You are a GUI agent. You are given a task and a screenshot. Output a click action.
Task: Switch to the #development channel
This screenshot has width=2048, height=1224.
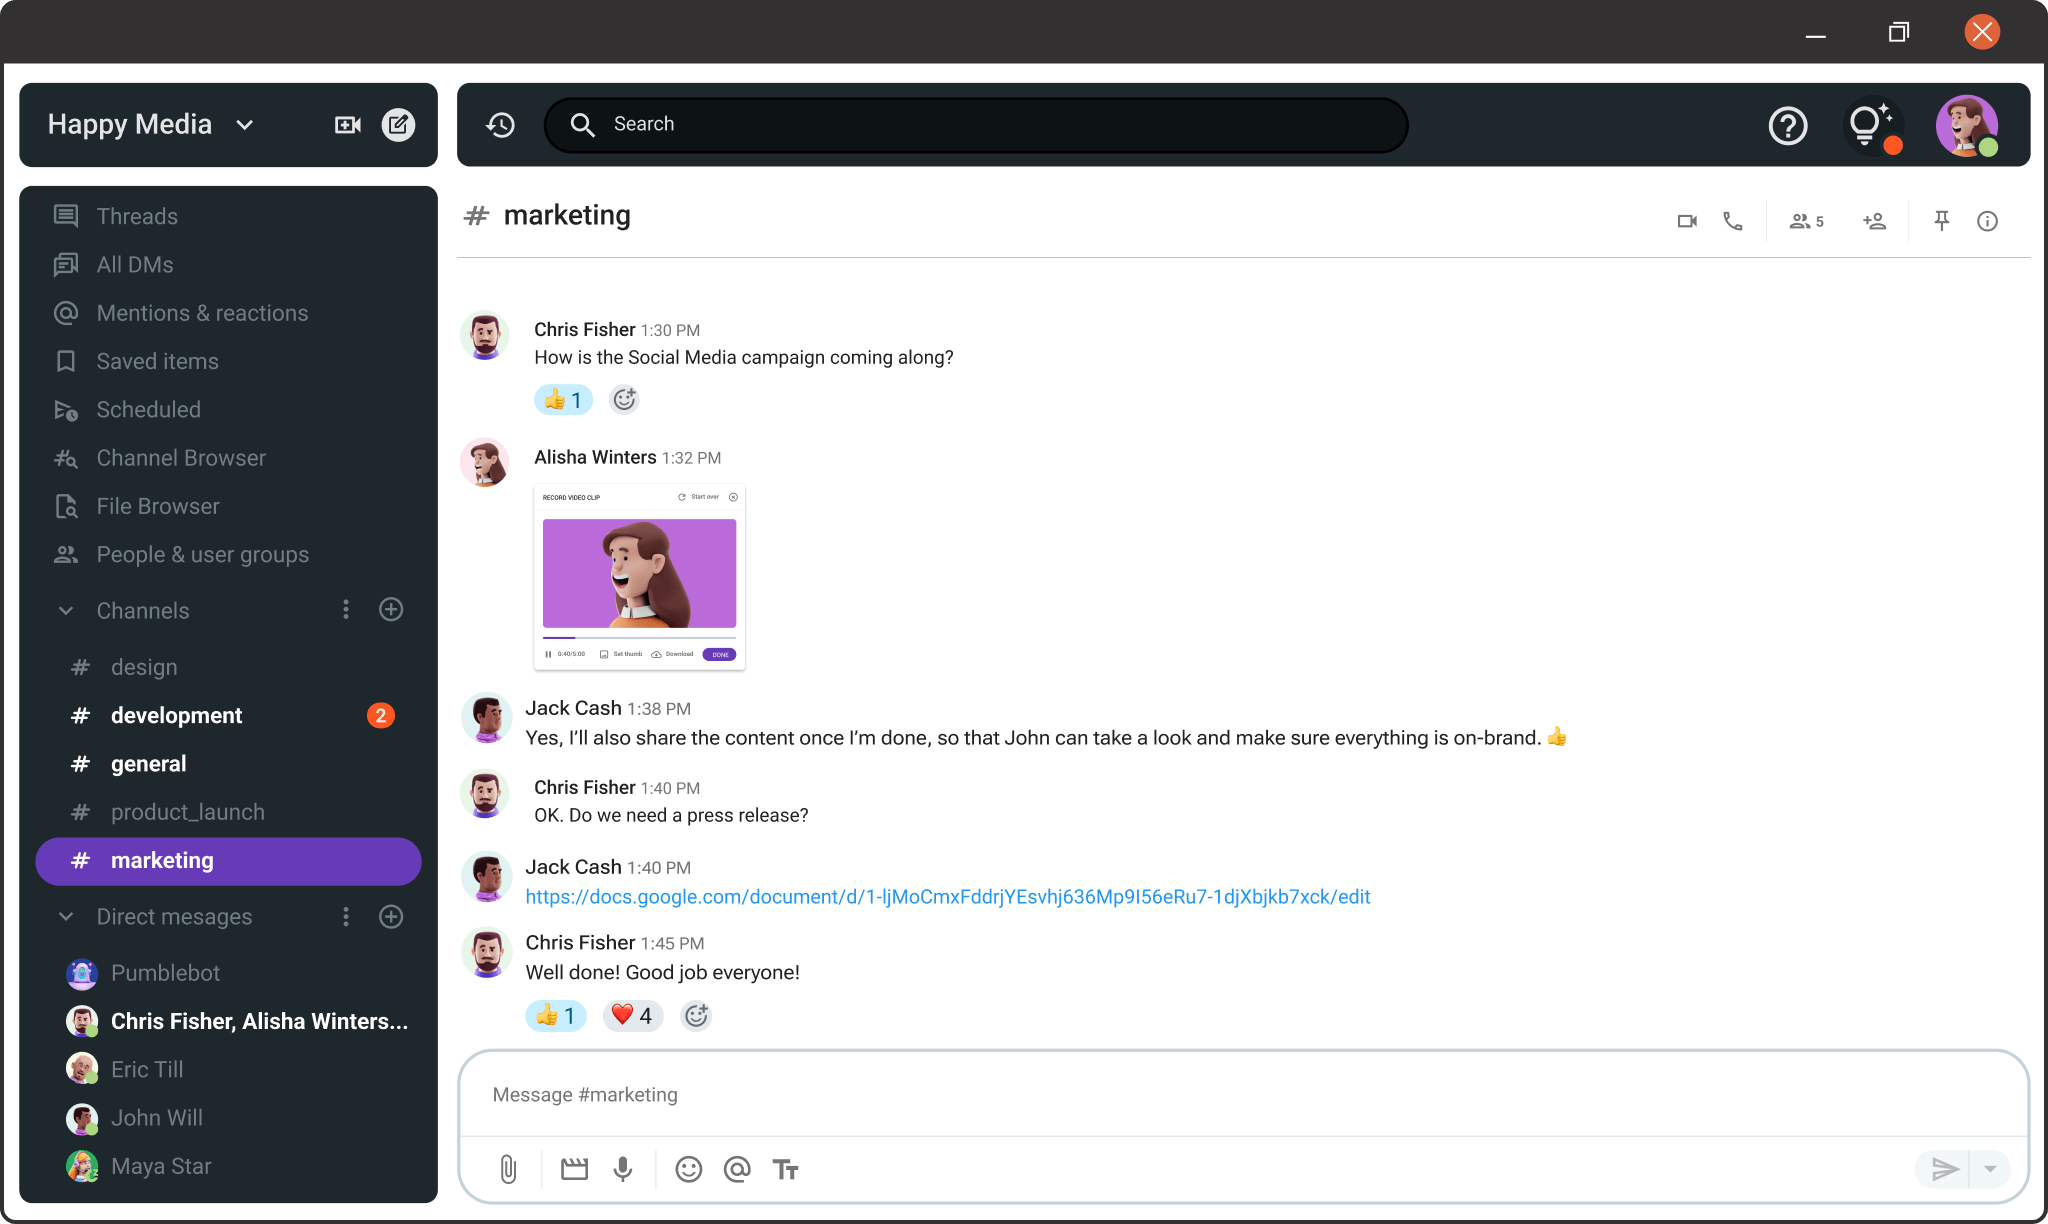coord(176,714)
